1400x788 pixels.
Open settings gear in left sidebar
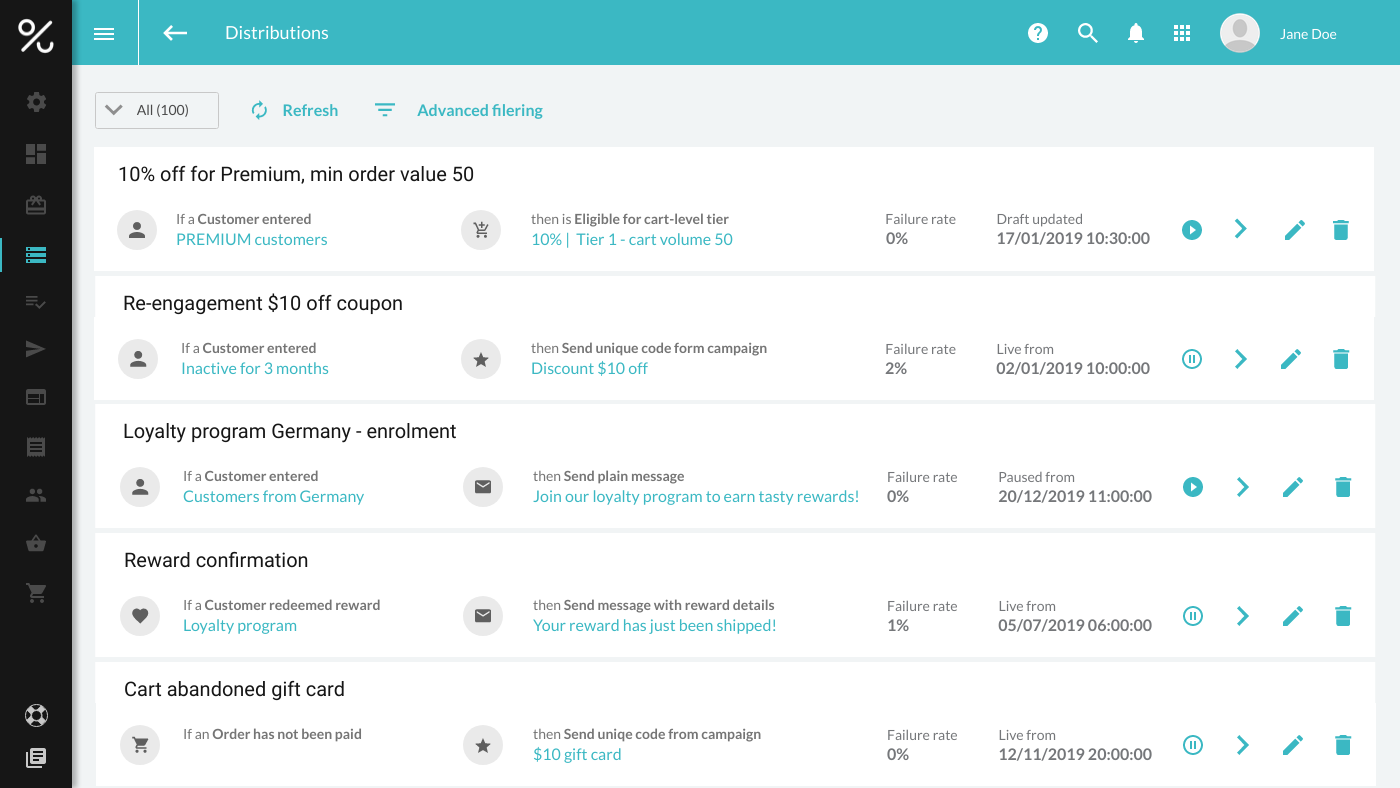tap(36, 102)
